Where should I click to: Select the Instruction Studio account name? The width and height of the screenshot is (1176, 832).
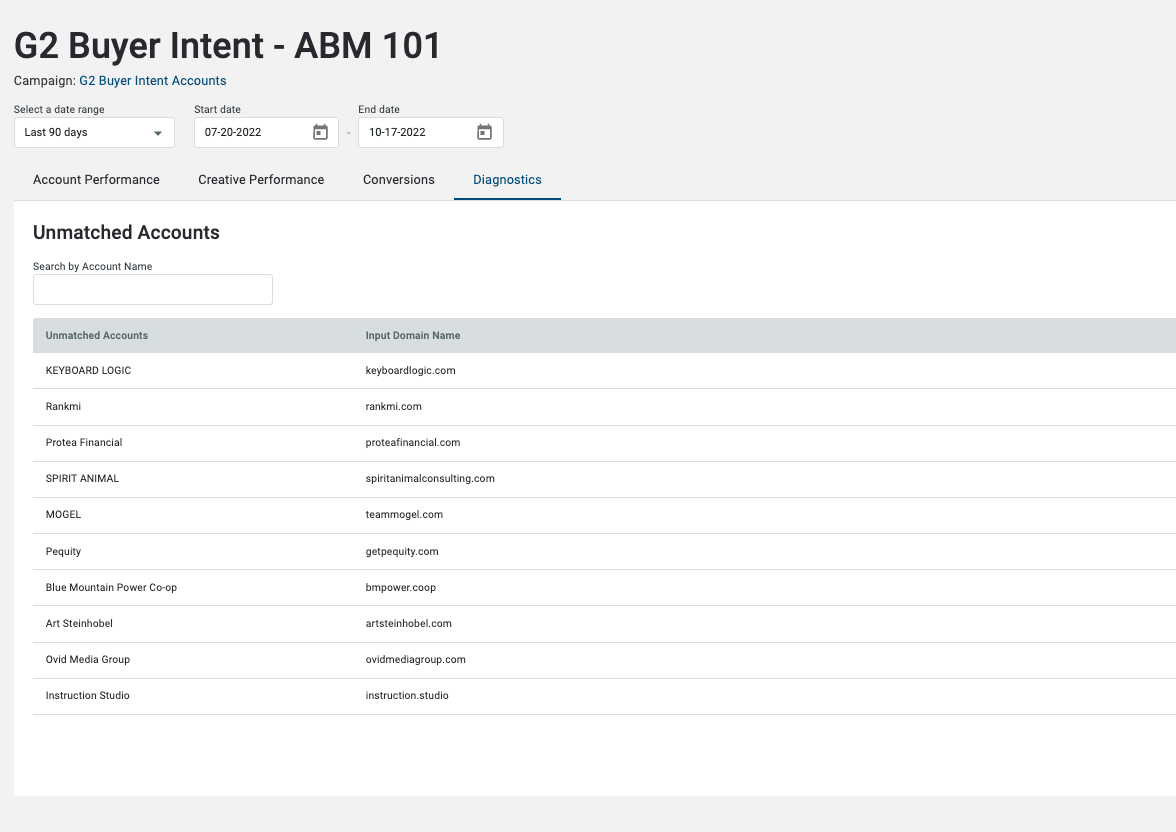coord(88,695)
